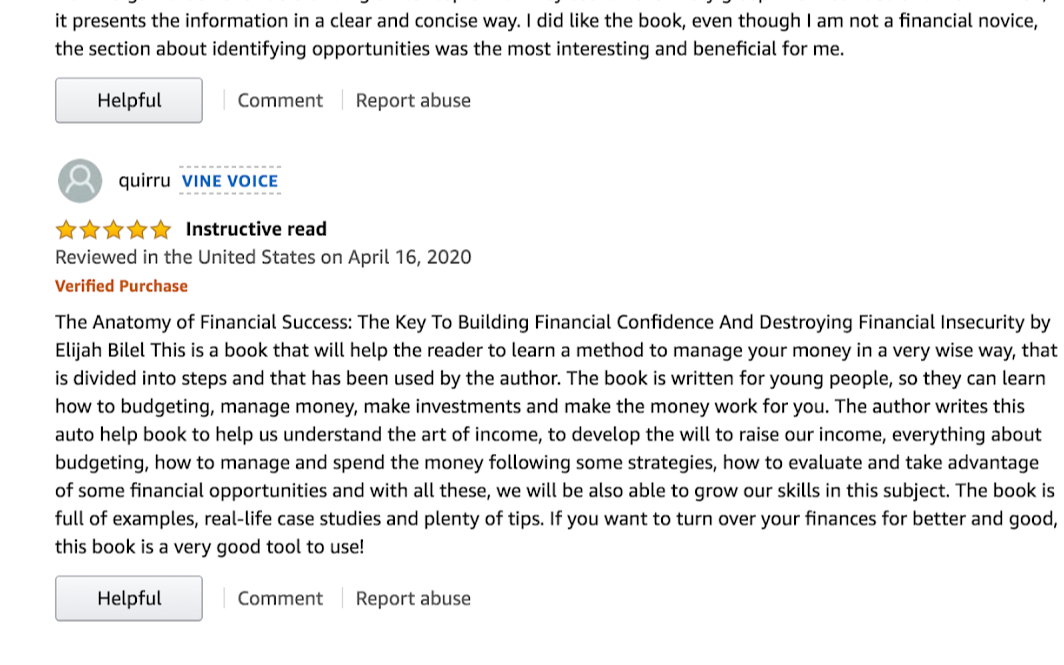Click the fifth star in quirru's rating

pyautogui.click(x=160, y=230)
